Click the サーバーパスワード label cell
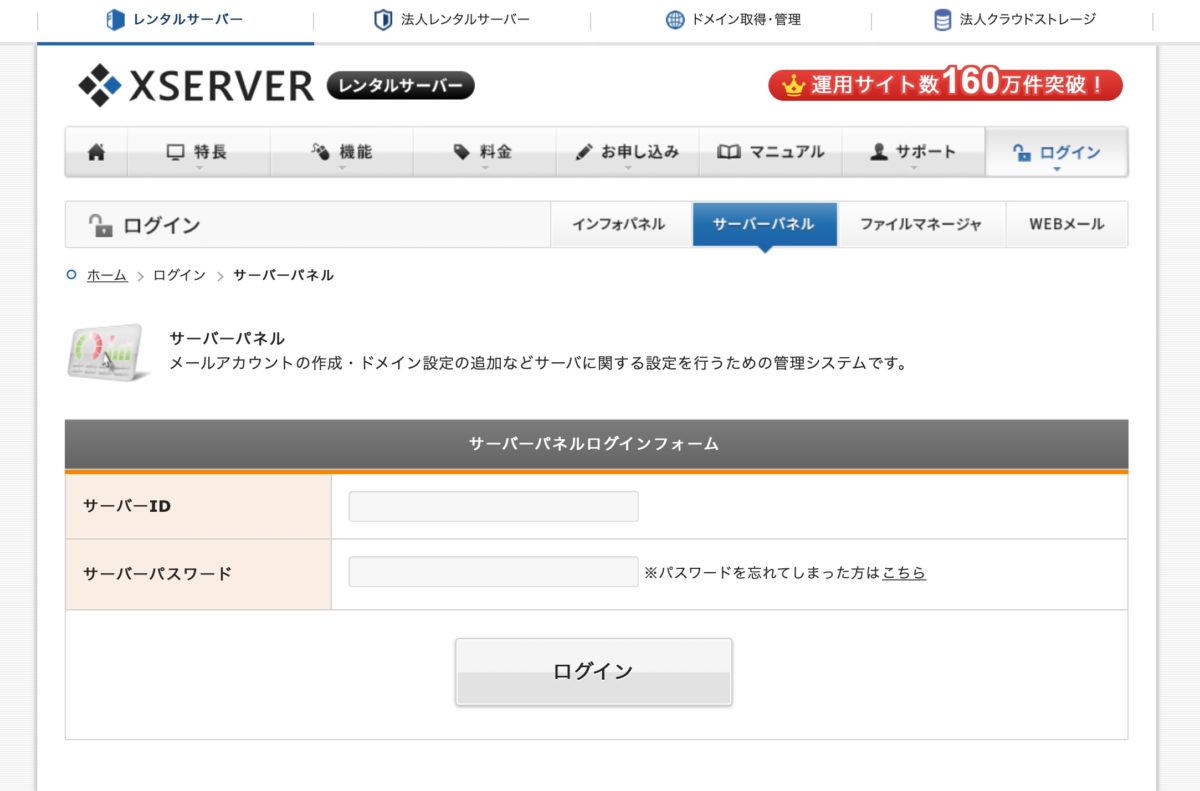The width and height of the screenshot is (1200, 791). [198, 574]
